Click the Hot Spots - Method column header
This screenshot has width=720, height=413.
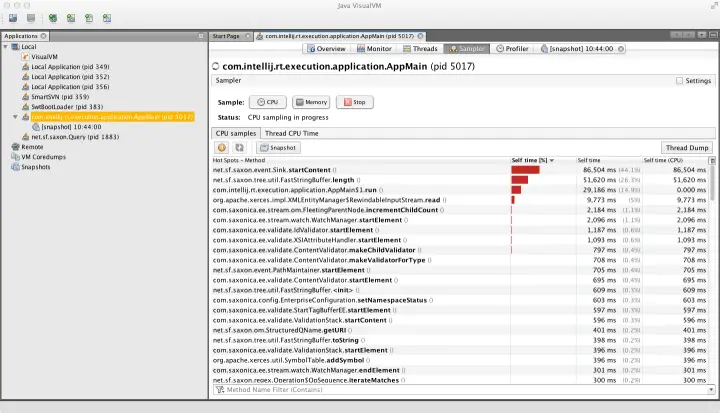(360, 160)
